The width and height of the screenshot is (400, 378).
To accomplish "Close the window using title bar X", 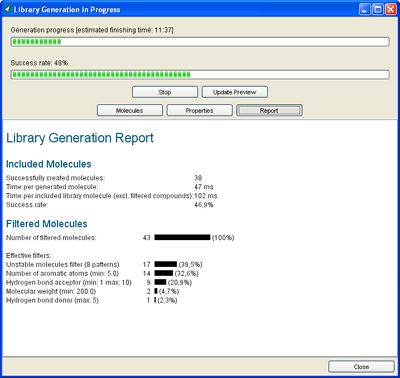I will tap(391, 9).
